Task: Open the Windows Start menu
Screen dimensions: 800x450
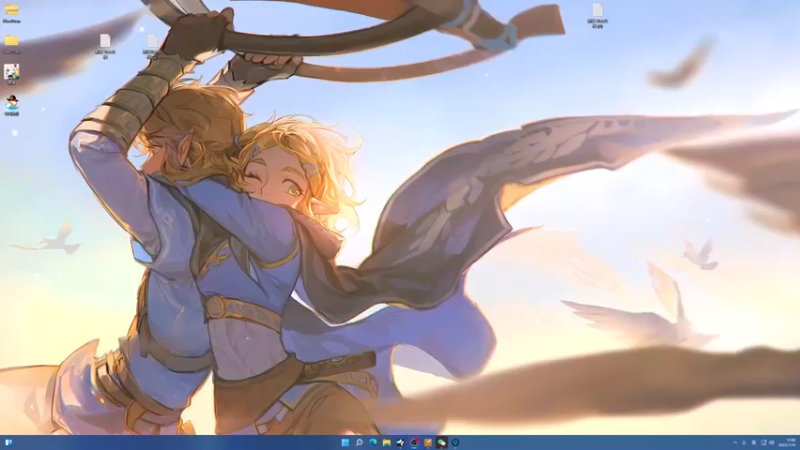Action: pos(345,442)
